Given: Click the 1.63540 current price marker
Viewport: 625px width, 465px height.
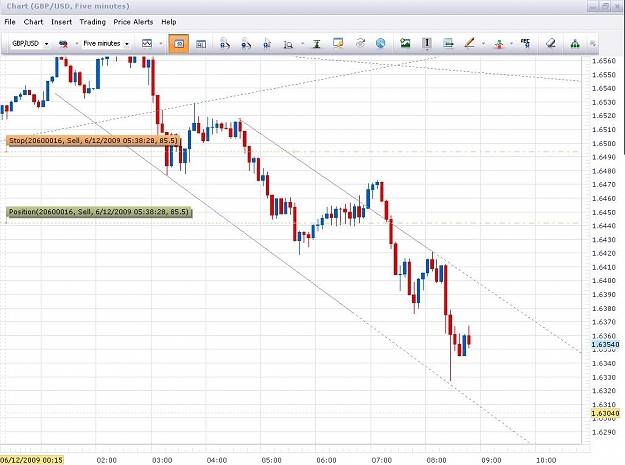Looking at the screenshot, I should tap(605, 345).
